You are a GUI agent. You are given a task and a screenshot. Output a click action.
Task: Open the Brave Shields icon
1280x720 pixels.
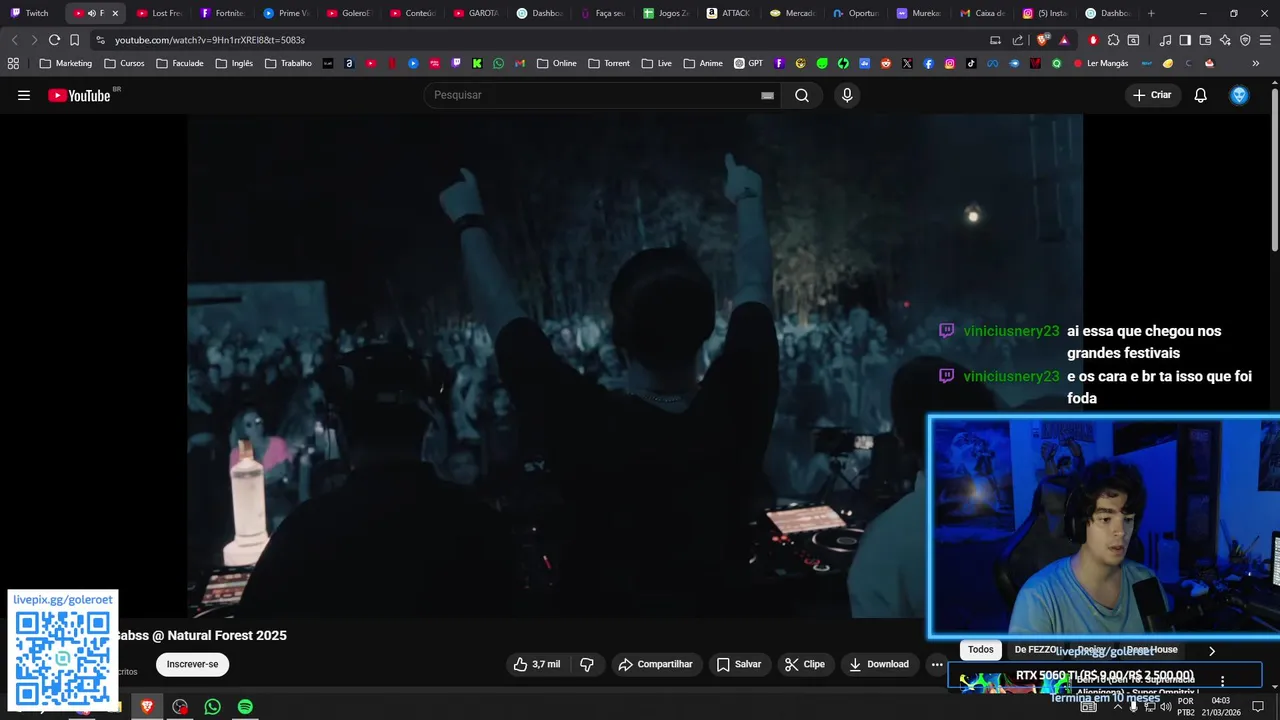[x=1043, y=40]
